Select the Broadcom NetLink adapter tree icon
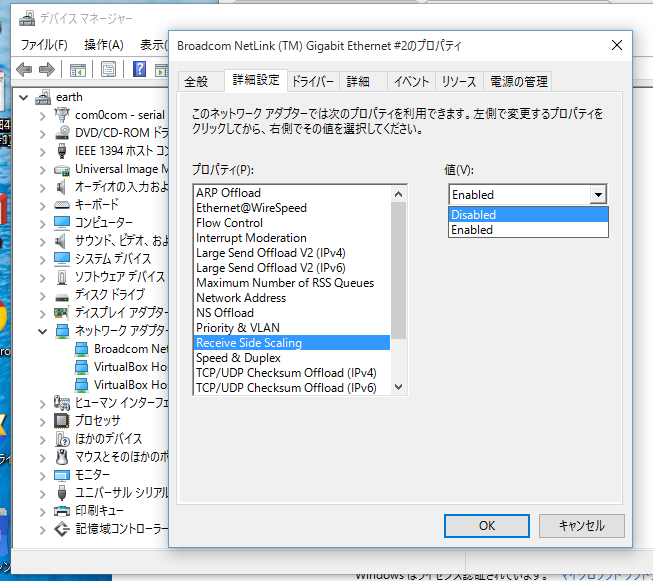This screenshot has width=653, height=581. coord(81,349)
